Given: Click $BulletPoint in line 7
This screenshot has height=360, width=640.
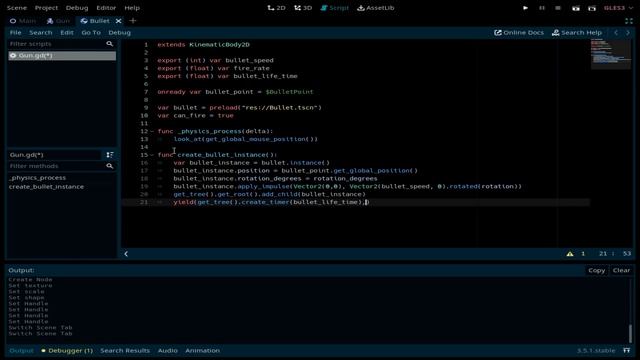Looking at the screenshot, I should tap(289, 92).
